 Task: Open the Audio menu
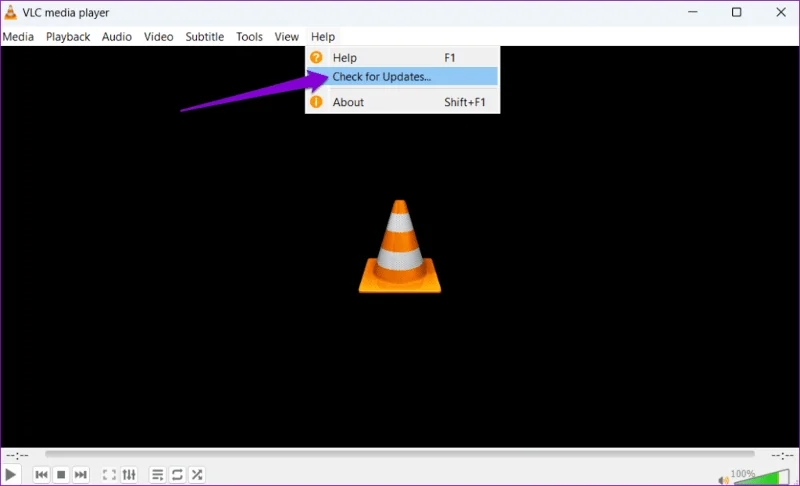tap(117, 37)
